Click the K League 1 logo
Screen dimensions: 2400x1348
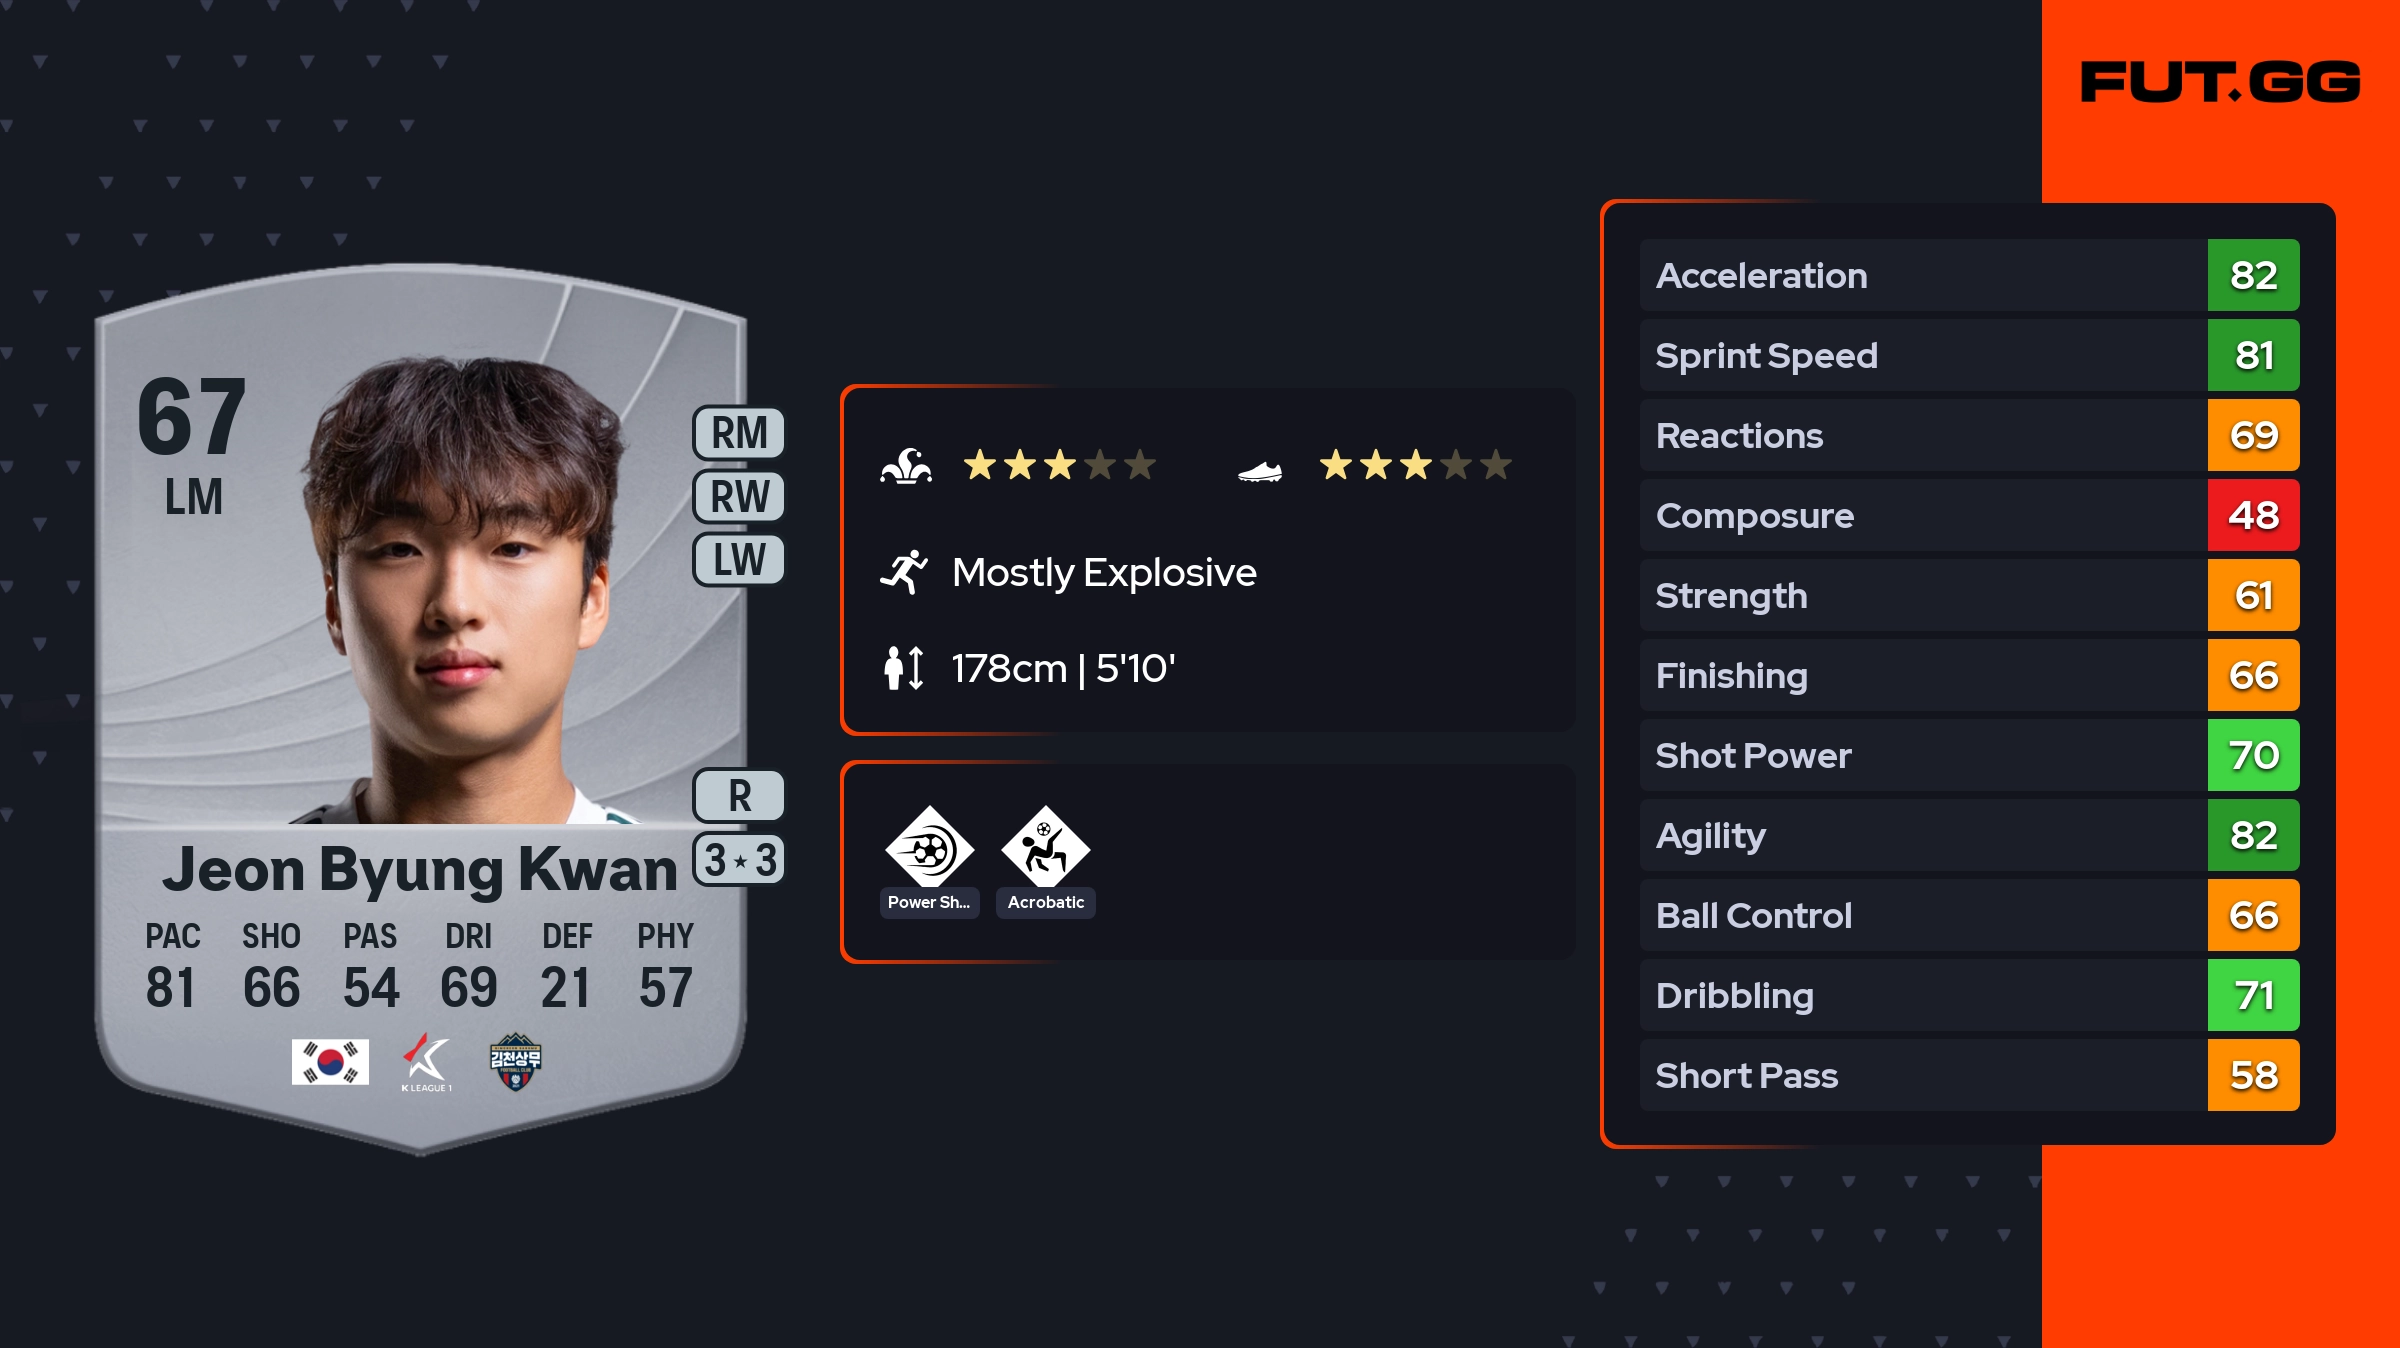(427, 1062)
